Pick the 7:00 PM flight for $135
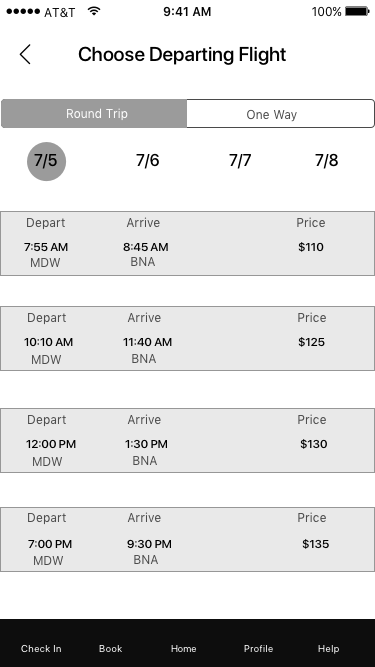Image resolution: width=375 pixels, height=667 pixels. (188, 539)
